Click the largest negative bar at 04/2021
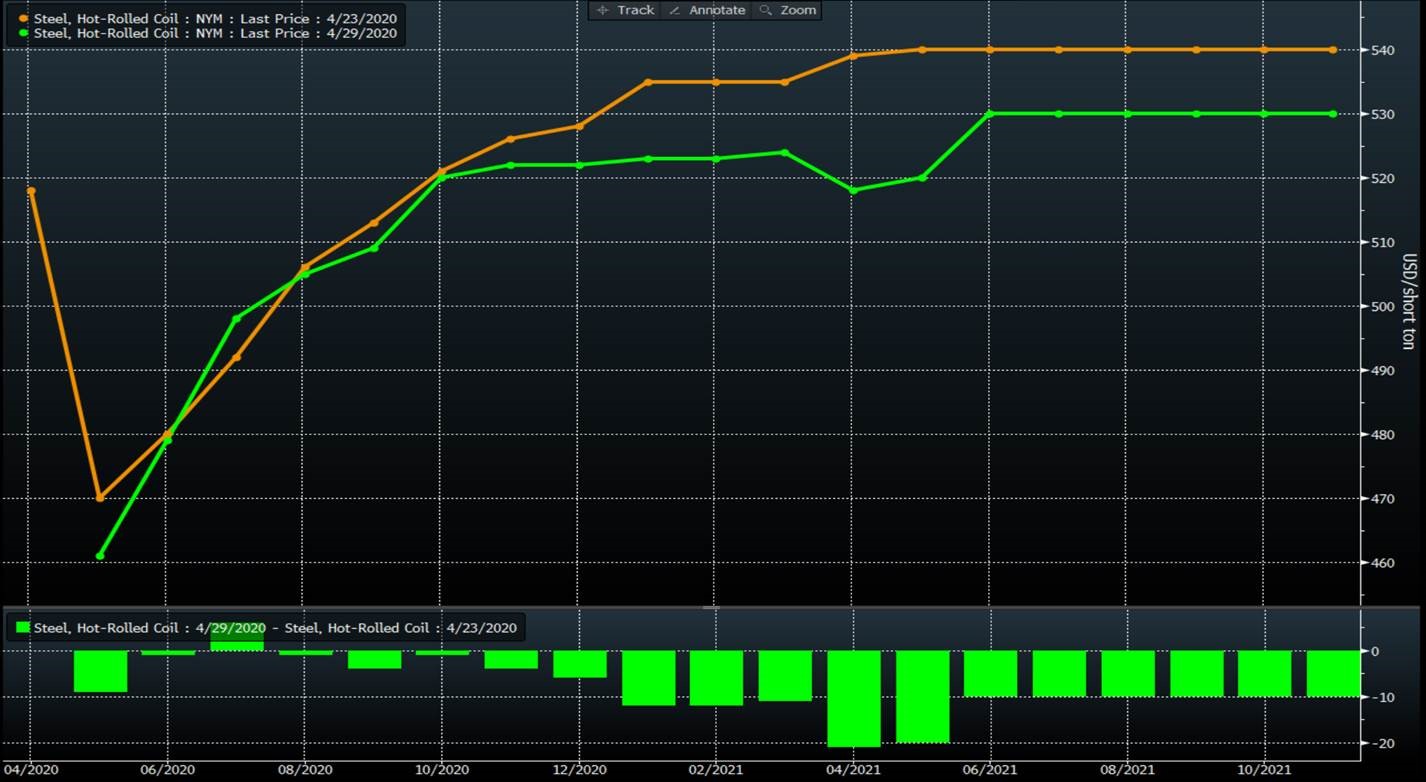Screen dimensions: 1426x782 coord(854,698)
